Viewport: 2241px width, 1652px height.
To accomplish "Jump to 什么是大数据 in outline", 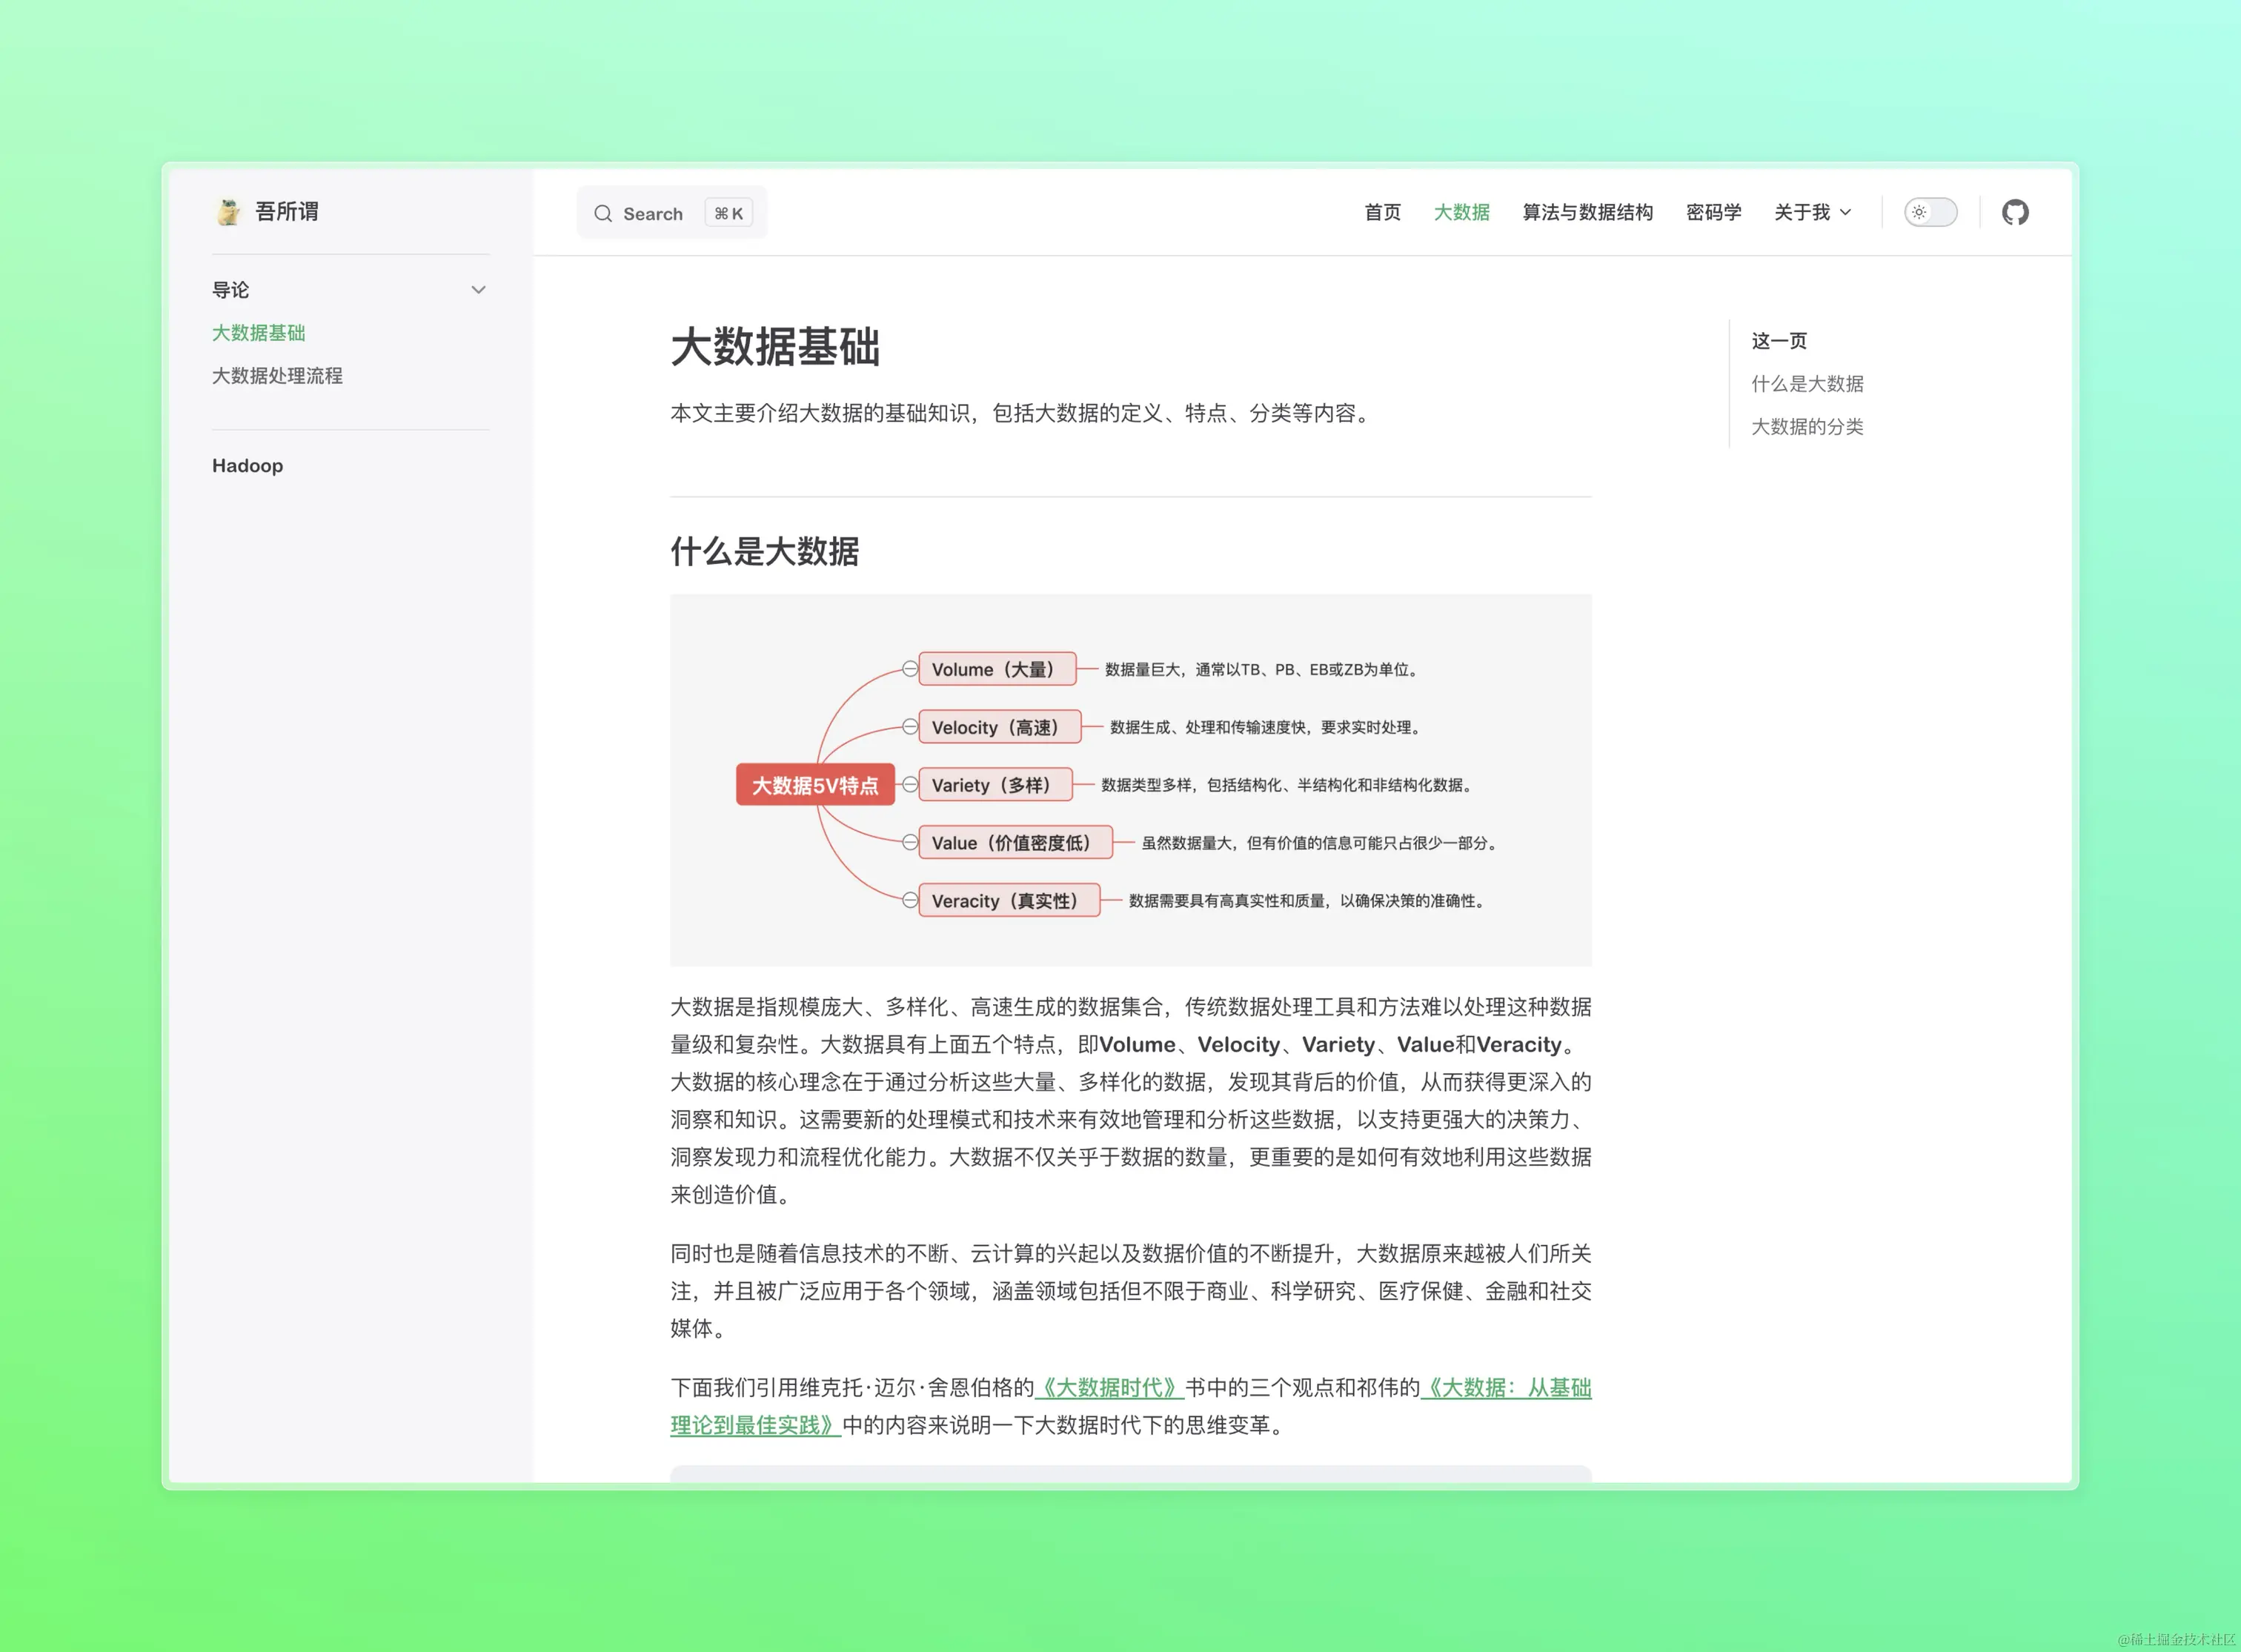I will (x=1807, y=384).
